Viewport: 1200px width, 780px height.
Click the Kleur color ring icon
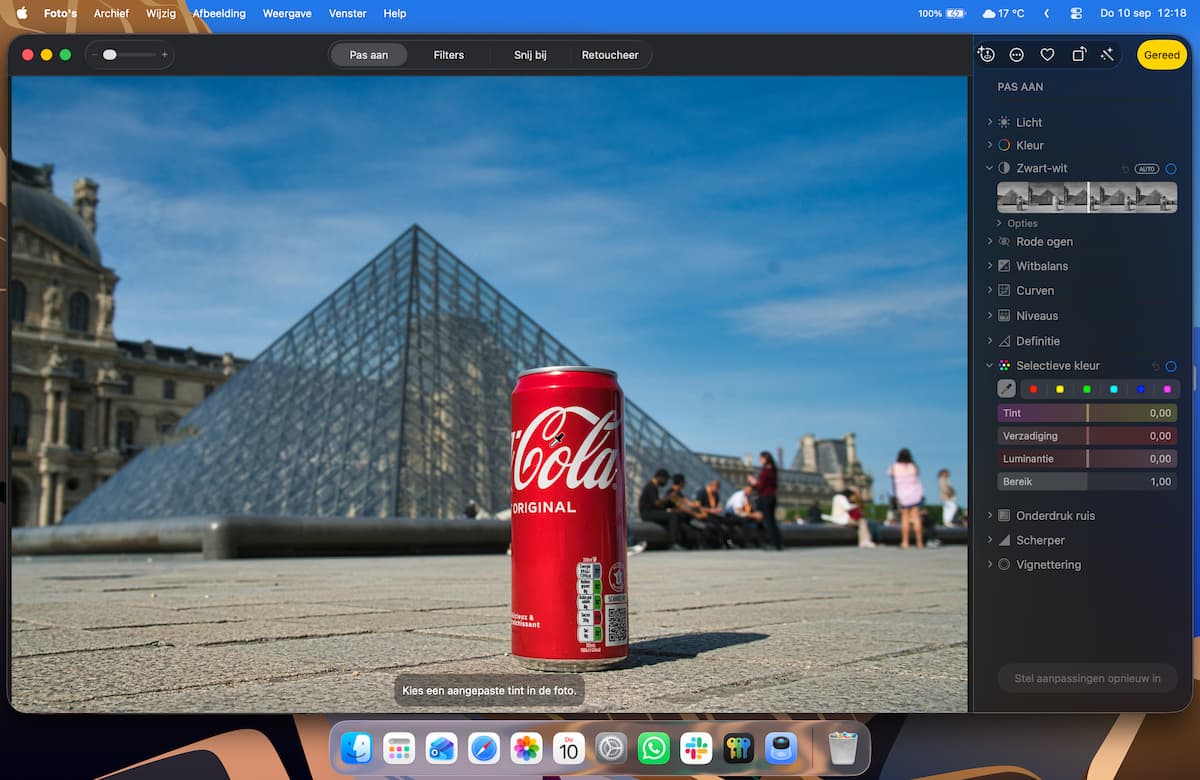(1004, 145)
